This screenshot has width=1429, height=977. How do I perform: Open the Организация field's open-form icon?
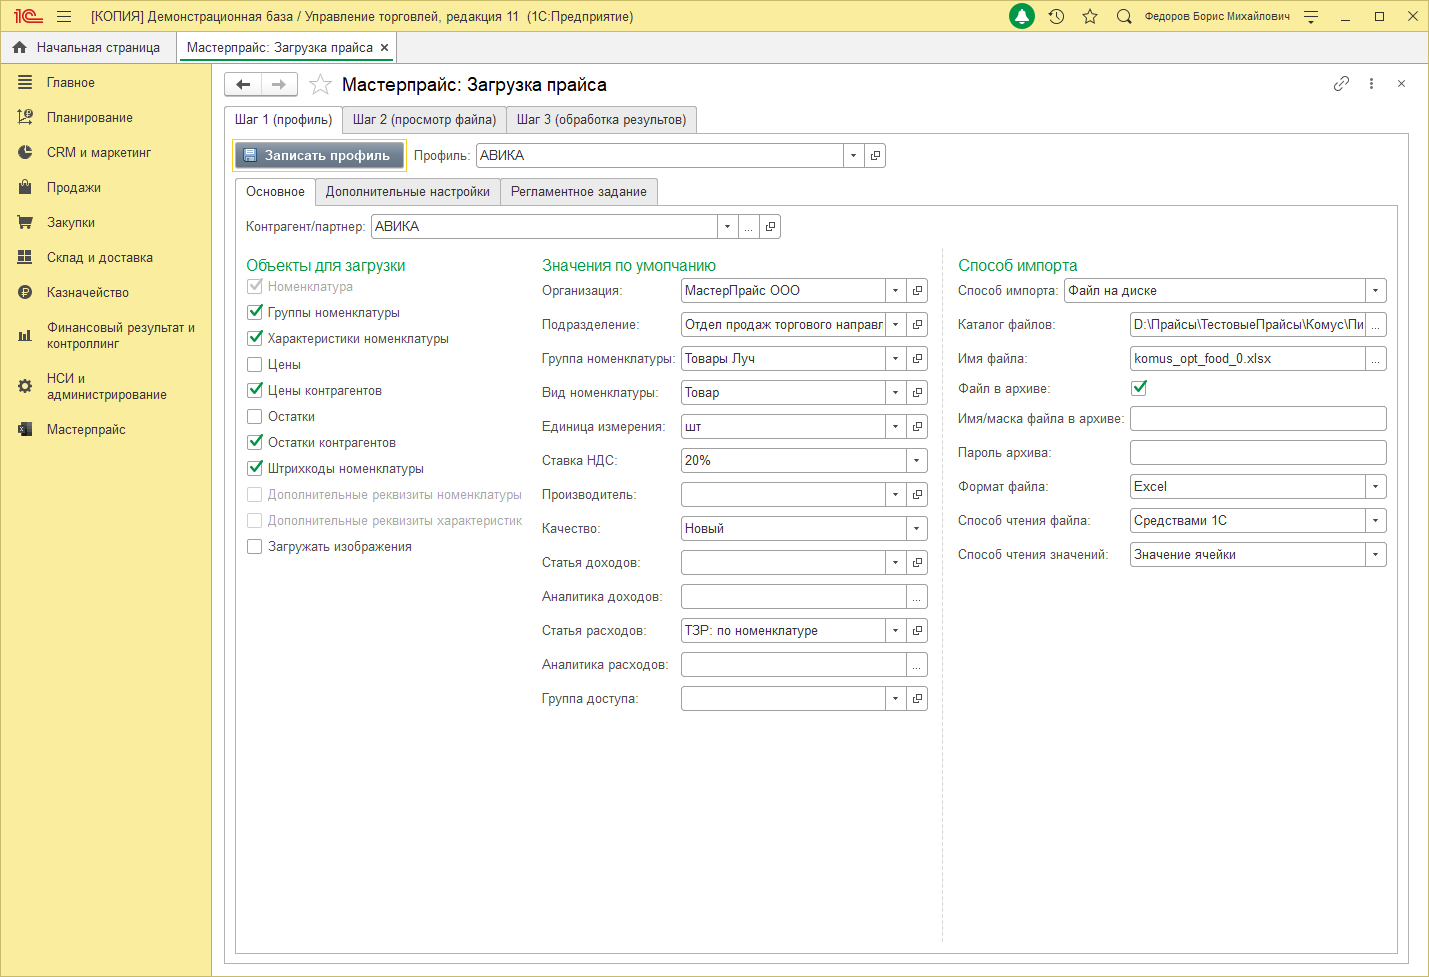coord(917,291)
